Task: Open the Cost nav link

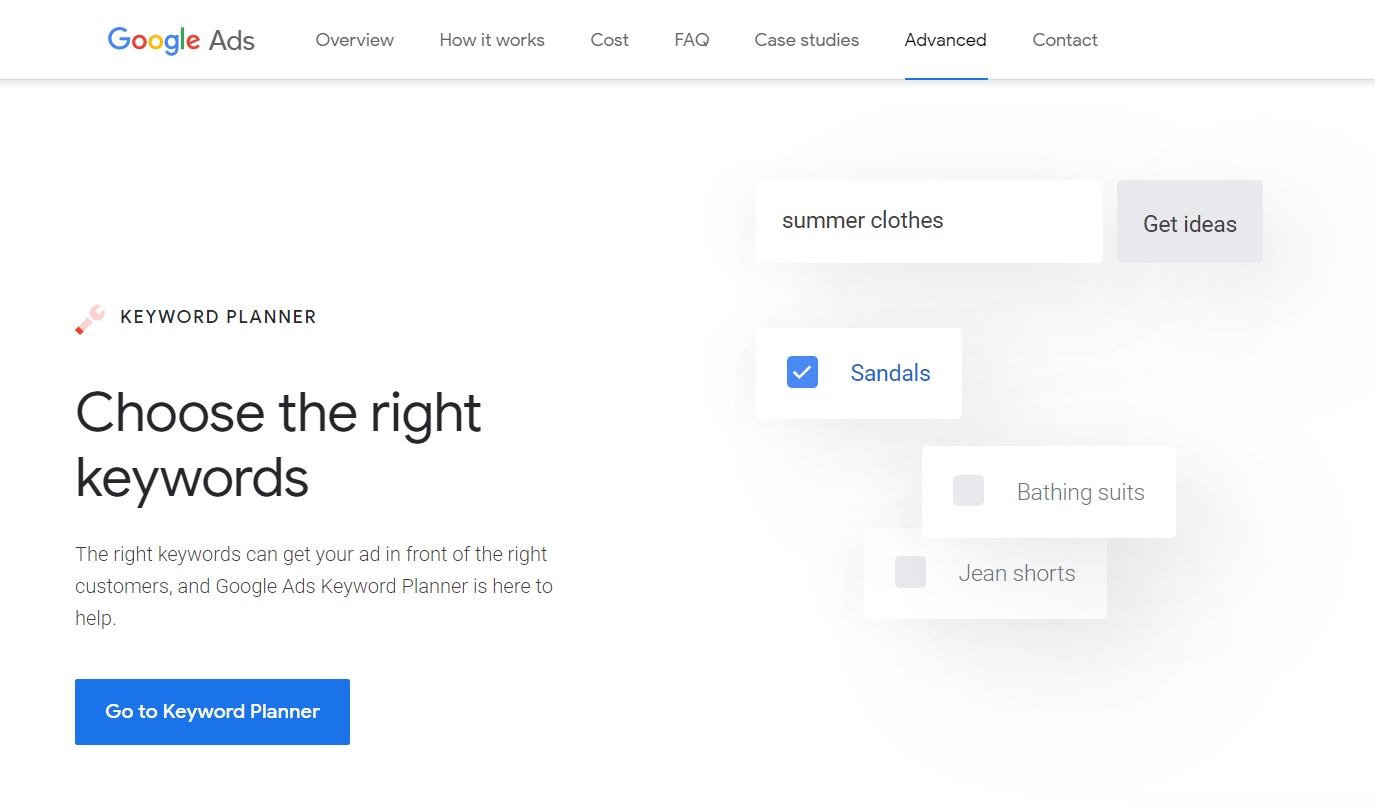Action: 610,40
